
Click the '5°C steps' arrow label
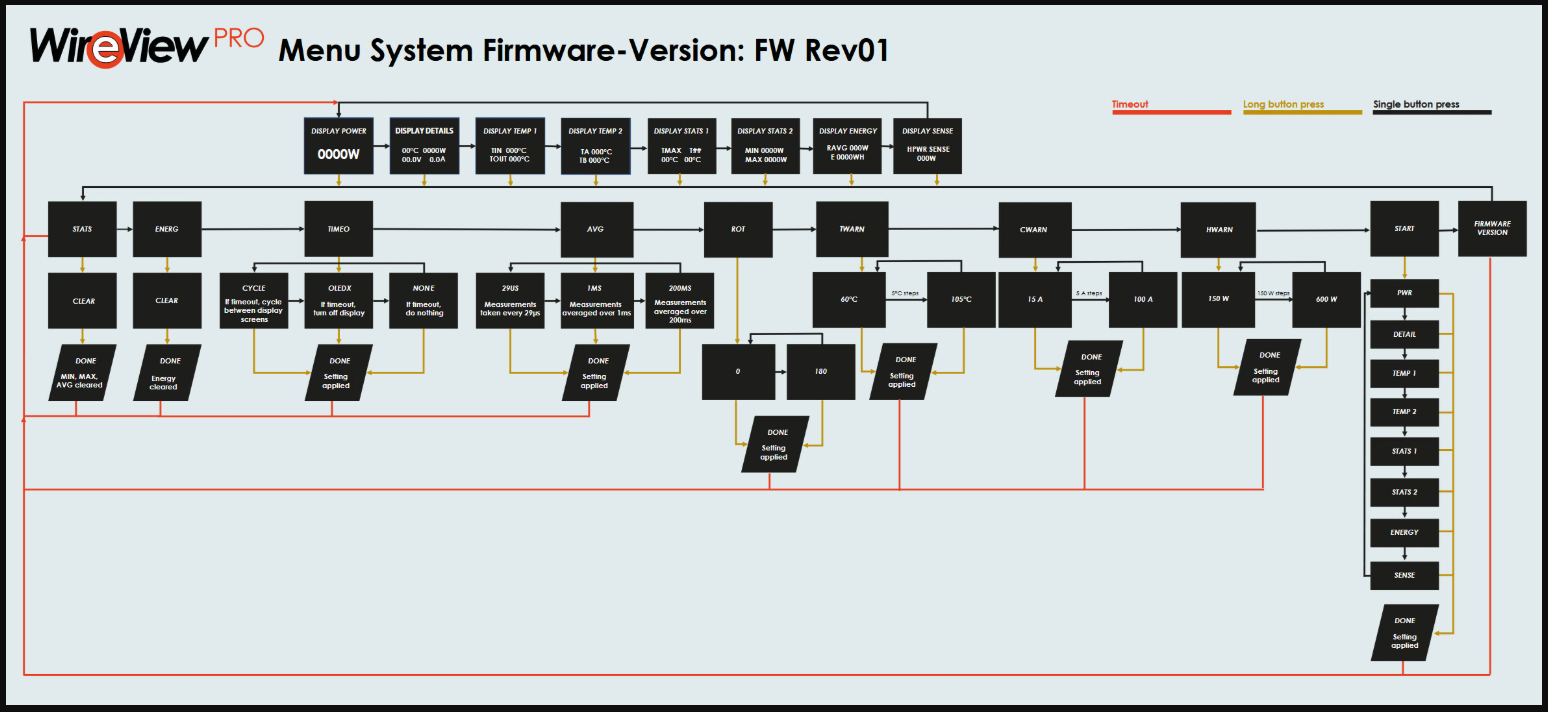point(906,293)
